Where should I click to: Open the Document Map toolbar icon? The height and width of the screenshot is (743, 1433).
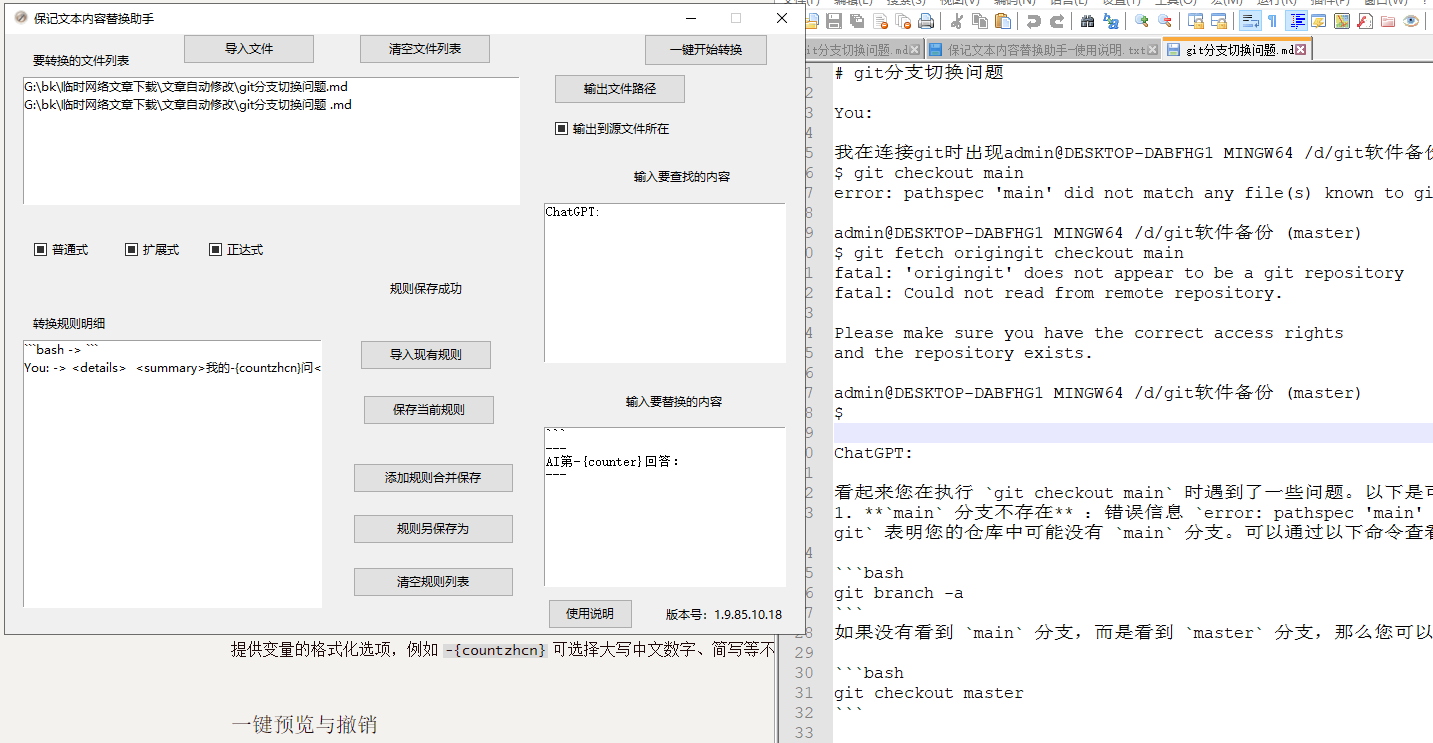[1342, 21]
